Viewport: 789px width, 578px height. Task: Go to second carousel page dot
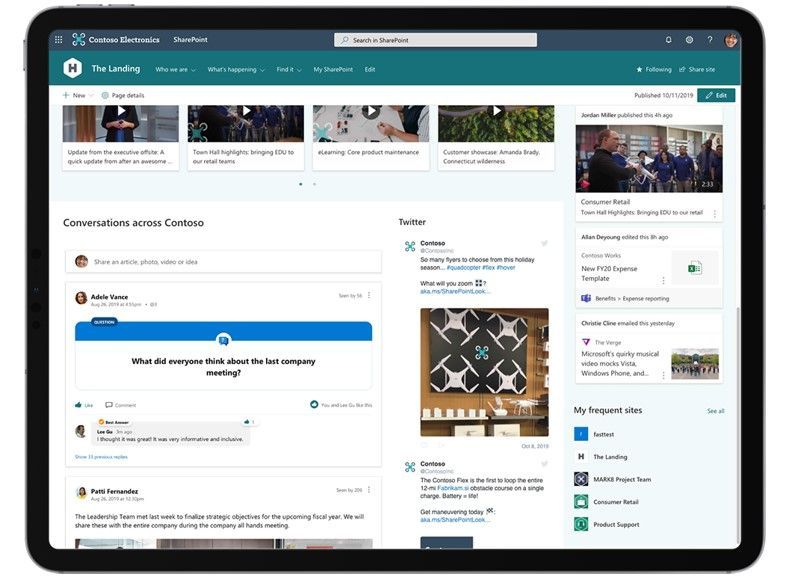(x=314, y=184)
